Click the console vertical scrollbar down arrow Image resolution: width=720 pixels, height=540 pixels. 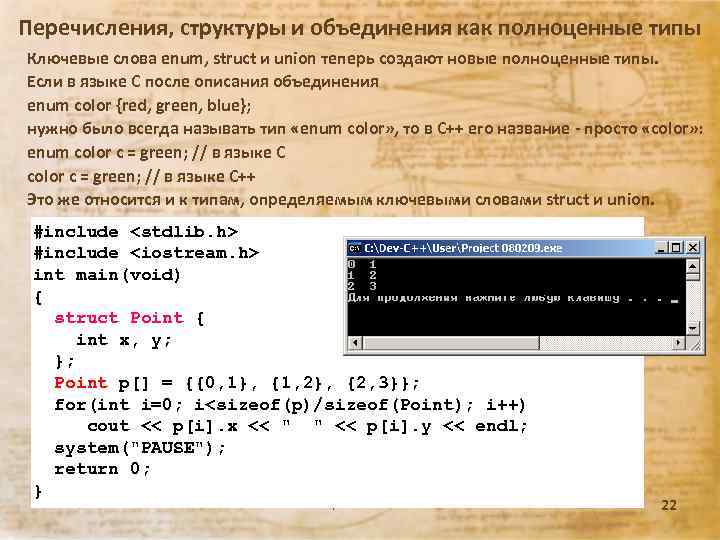click(692, 328)
